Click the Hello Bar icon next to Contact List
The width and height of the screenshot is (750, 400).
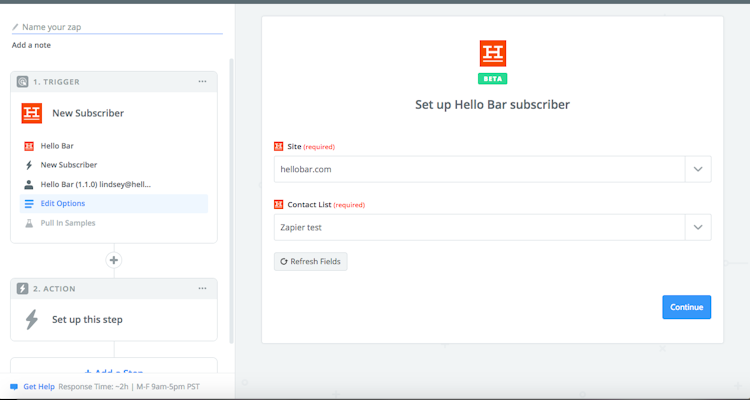[278, 205]
